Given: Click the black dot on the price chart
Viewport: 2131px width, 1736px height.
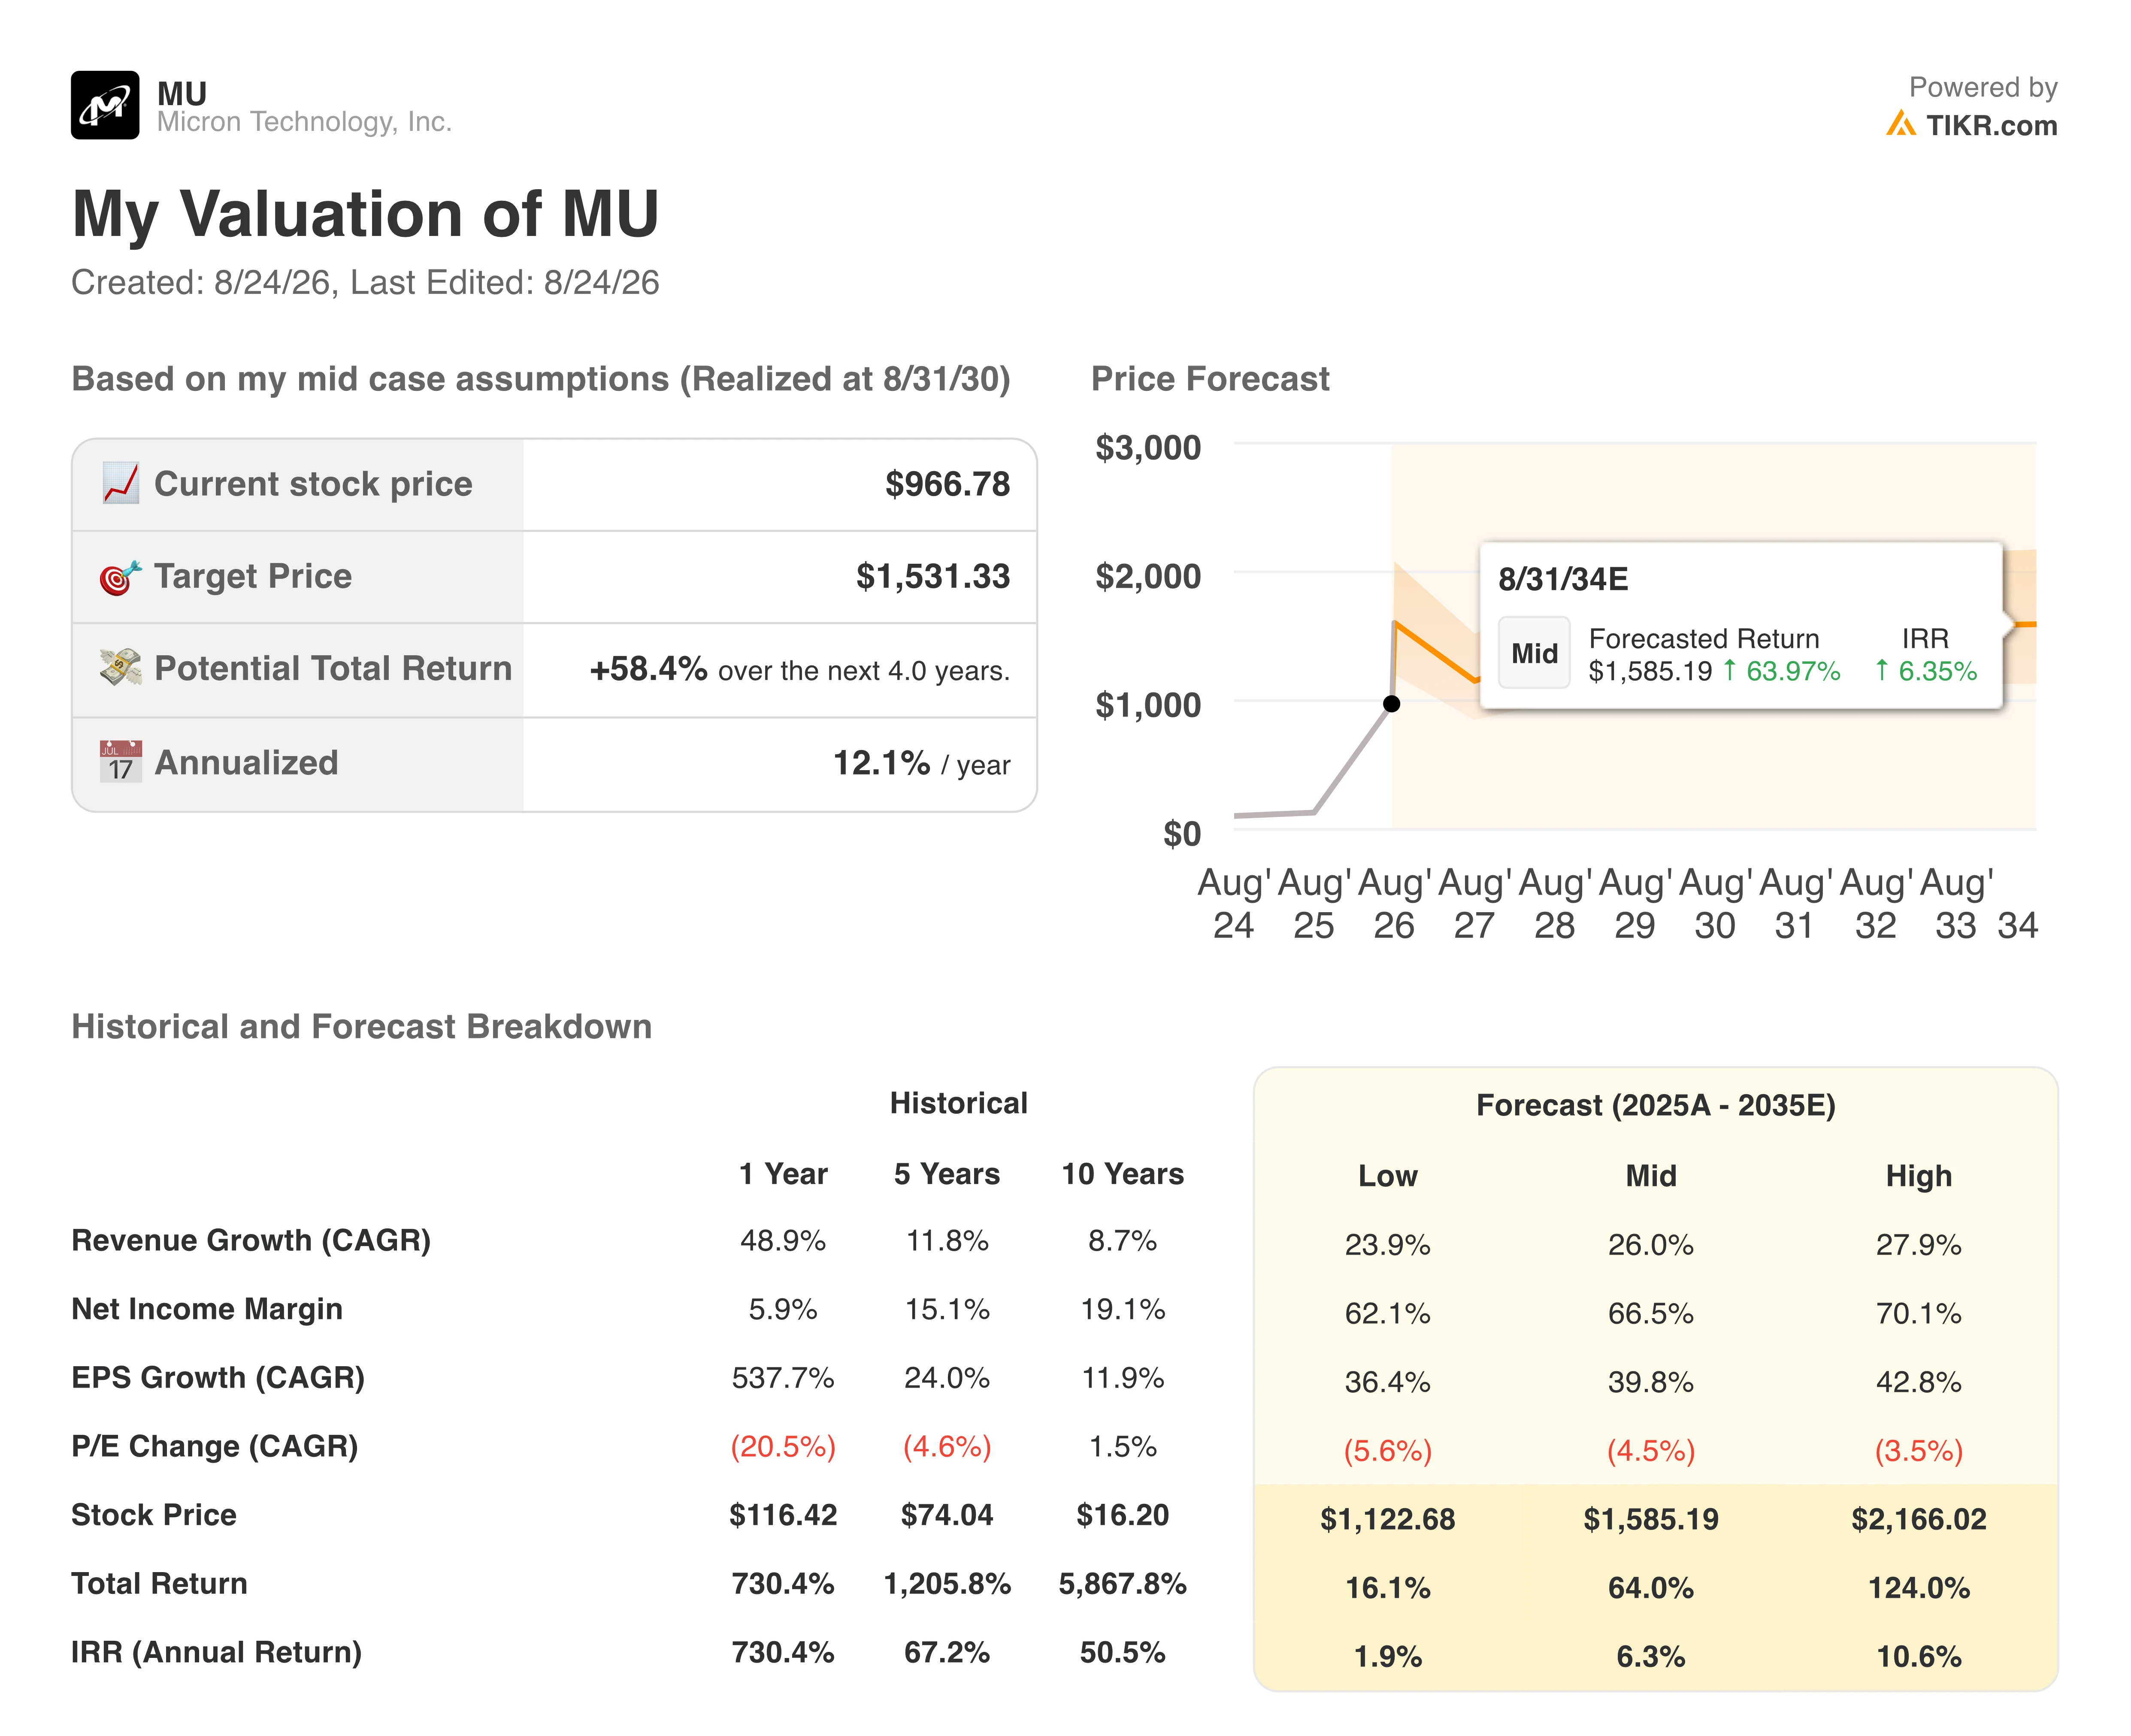Looking at the screenshot, I should click(x=1391, y=704).
